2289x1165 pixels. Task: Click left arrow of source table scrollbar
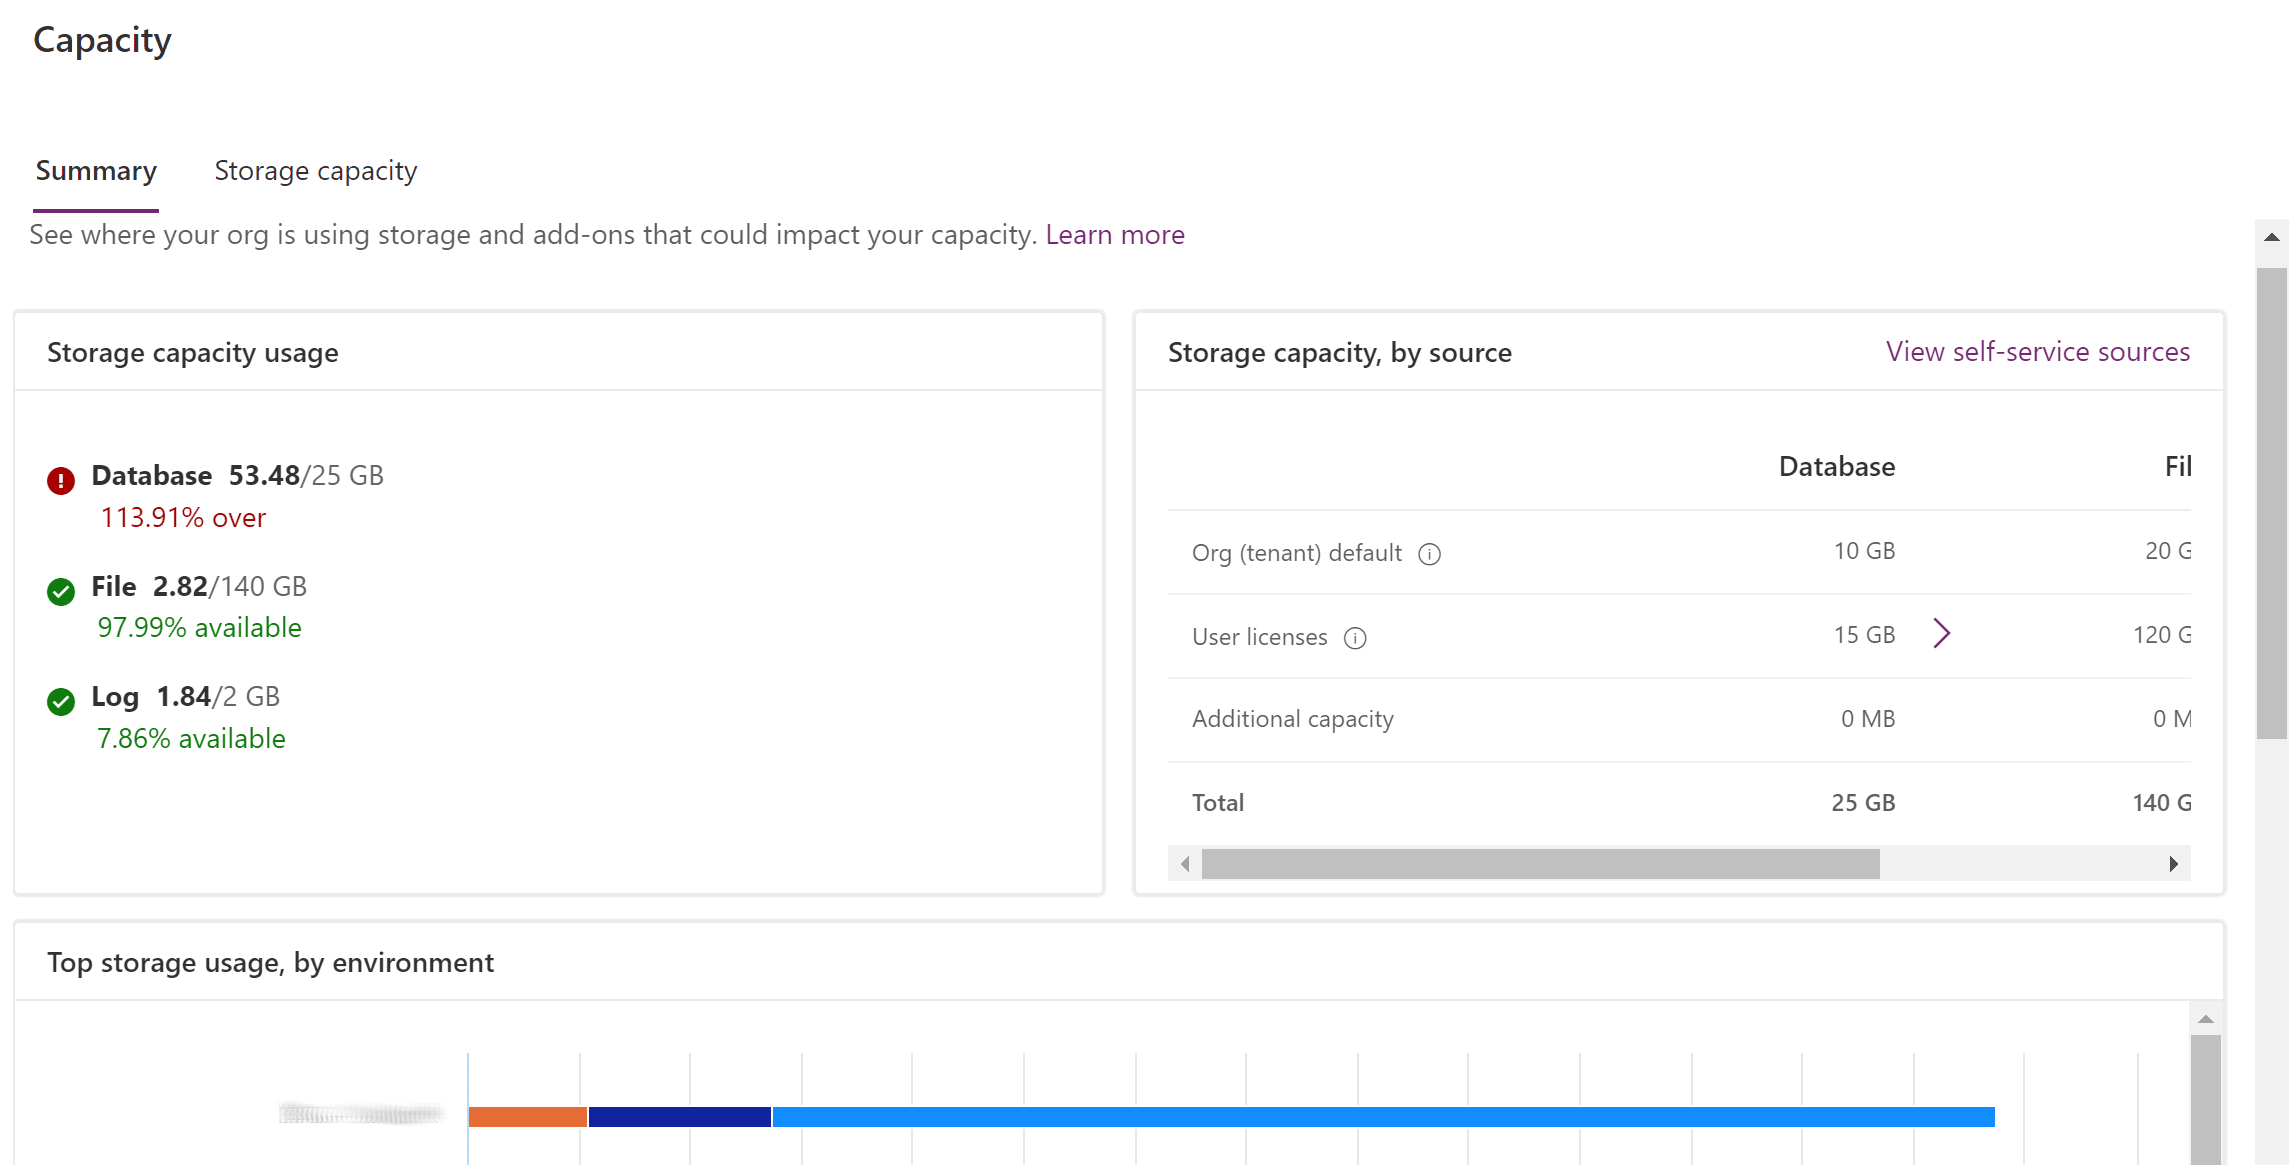coord(1185,864)
